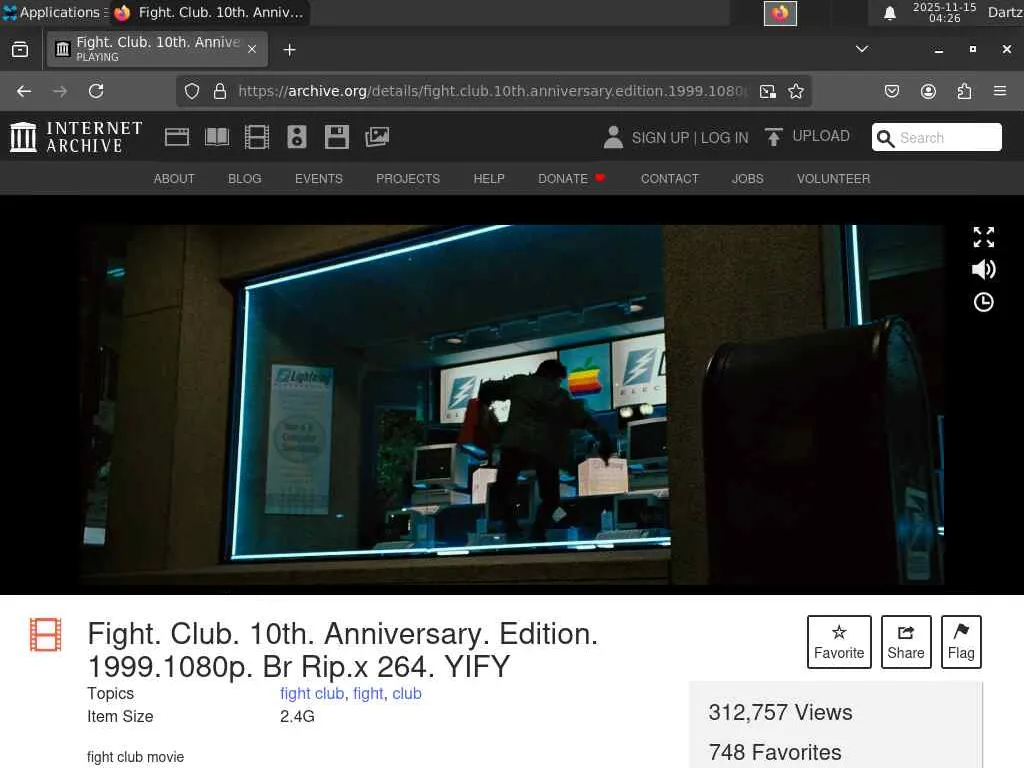
Task: Click the playing video frame
Action: click(512, 404)
